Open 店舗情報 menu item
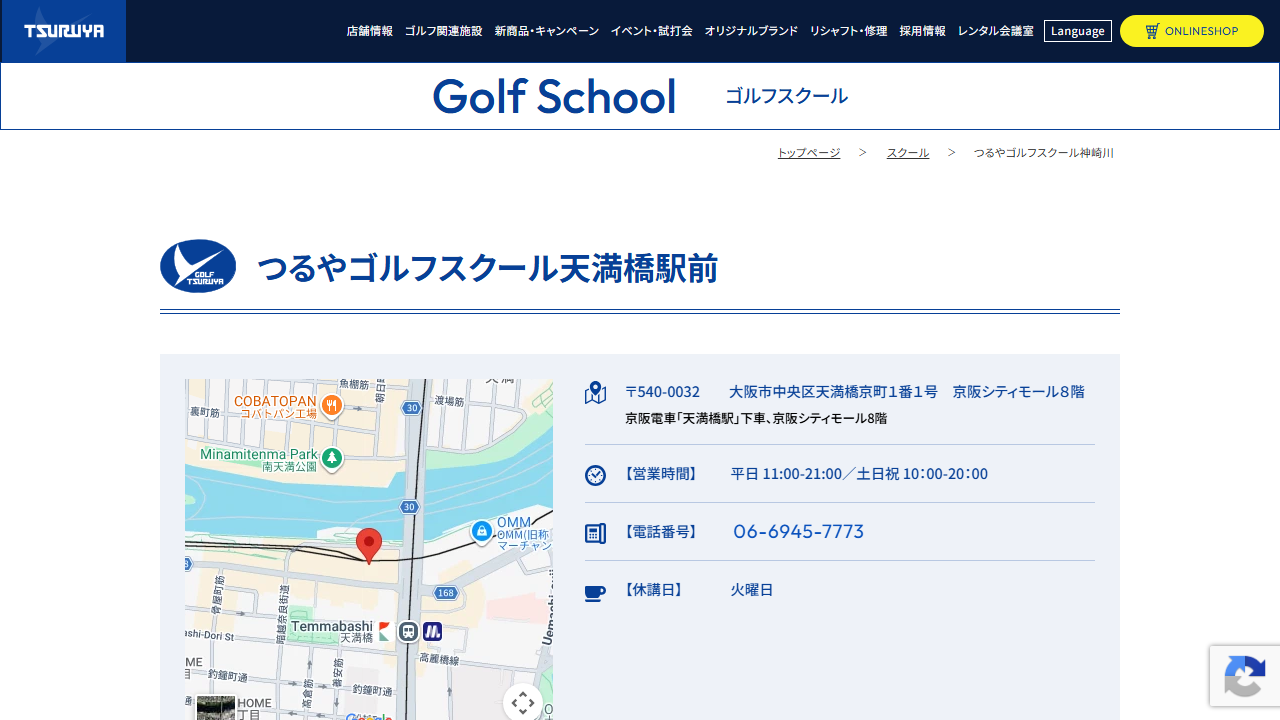The image size is (1280, 720). [370, 31]
